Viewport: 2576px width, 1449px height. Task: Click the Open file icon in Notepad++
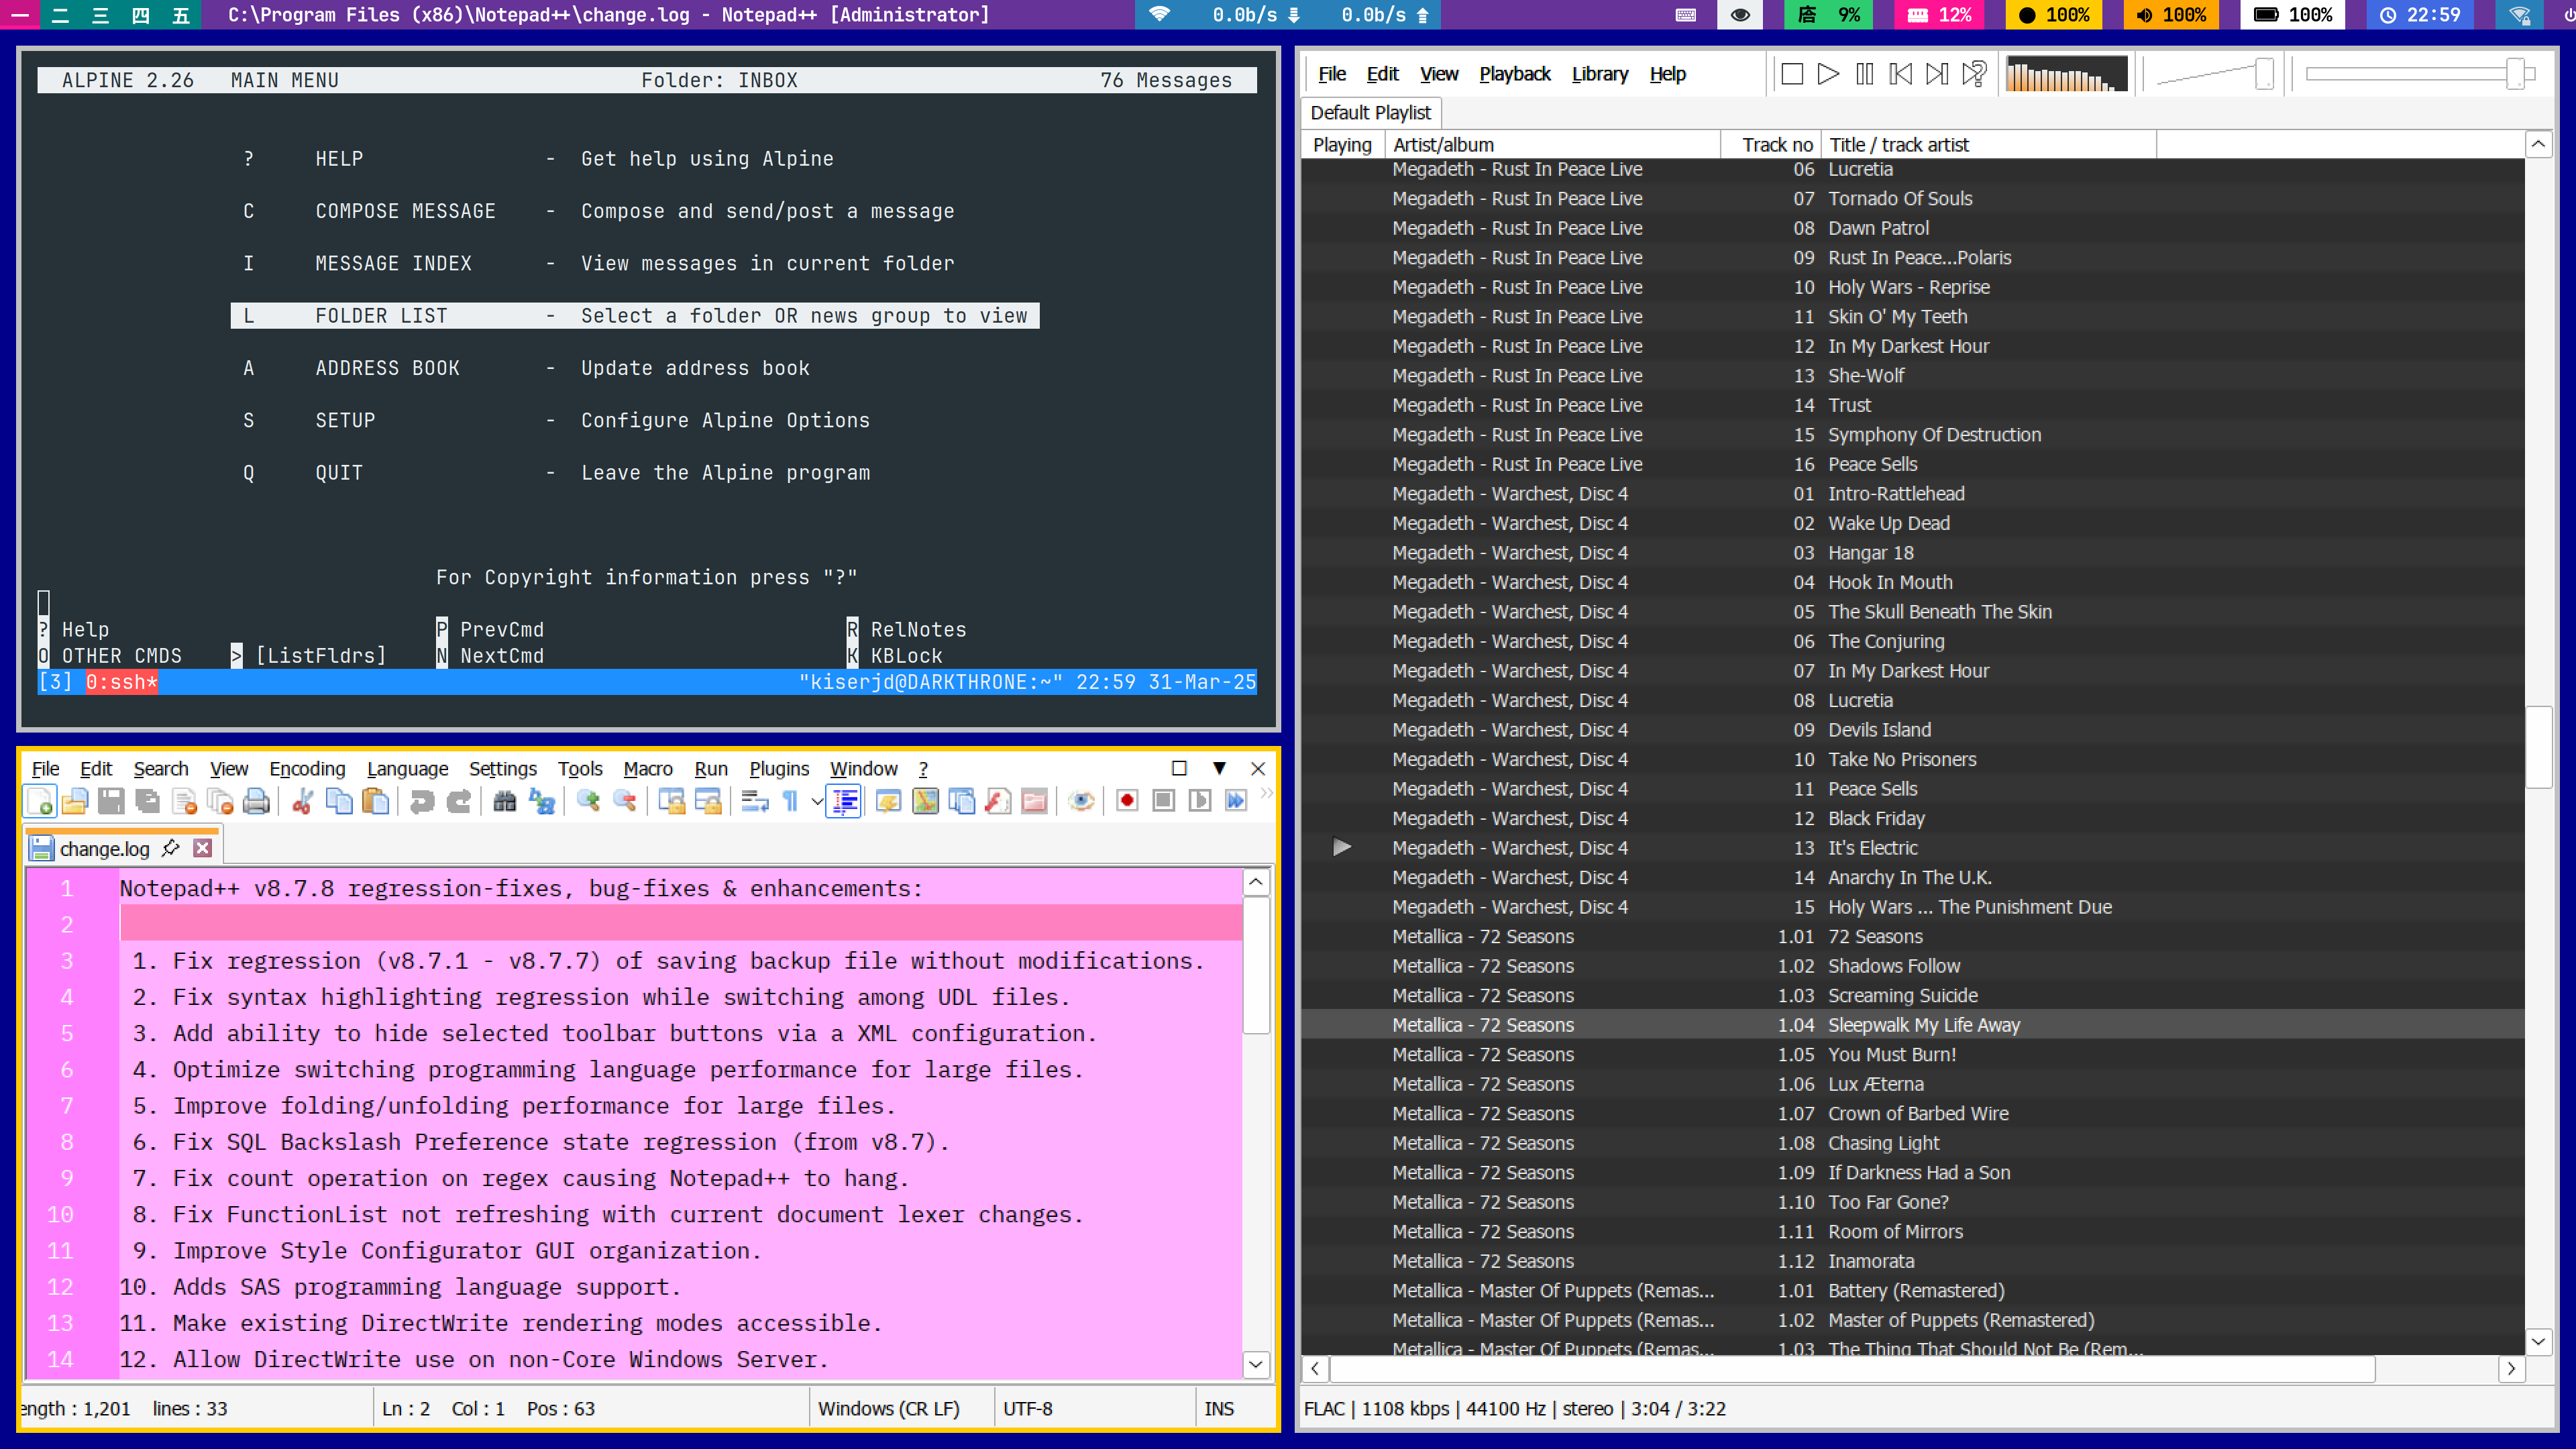pyautogui.click(x=75, y=801)
